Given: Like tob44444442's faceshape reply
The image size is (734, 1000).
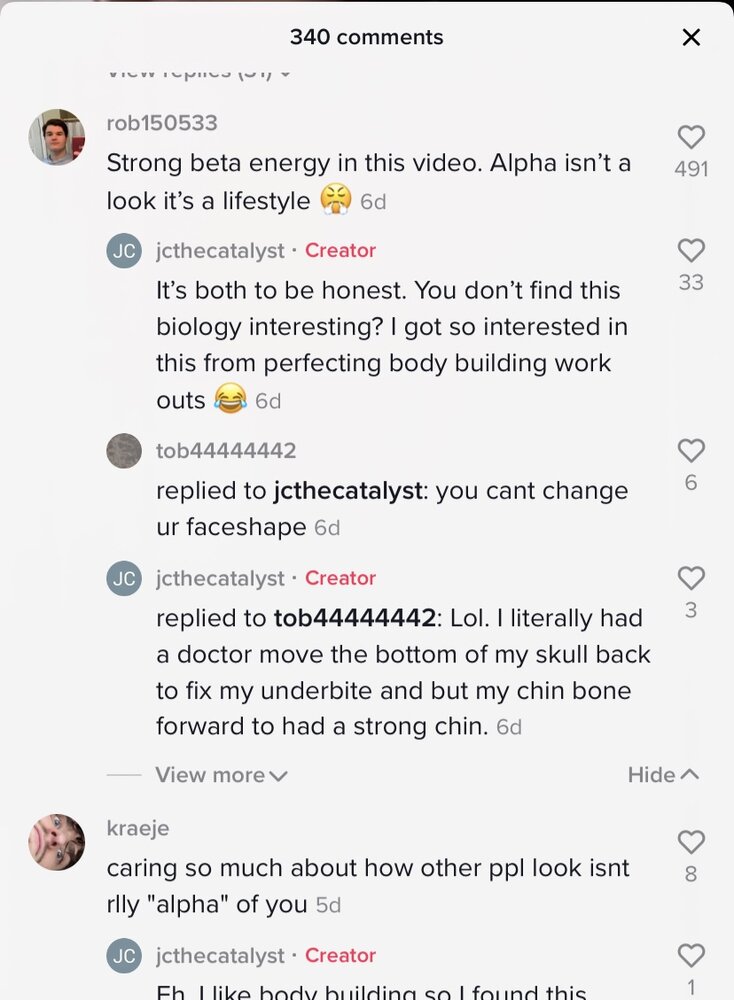Looking at the screenshot, I should coord(691,451).
